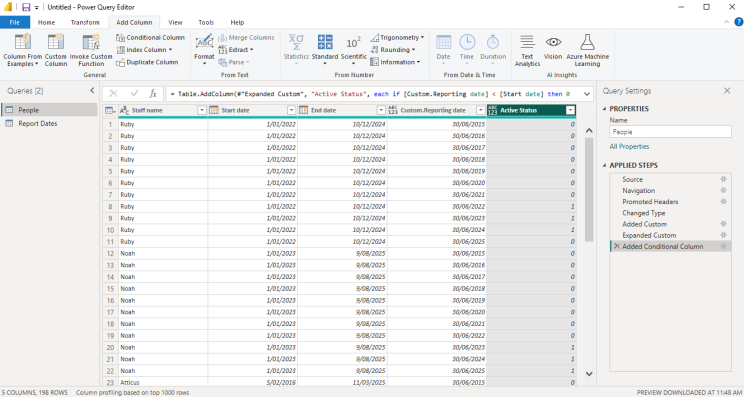
Task: Open Start date column filter dropdown
Action: tap(291, 110)
